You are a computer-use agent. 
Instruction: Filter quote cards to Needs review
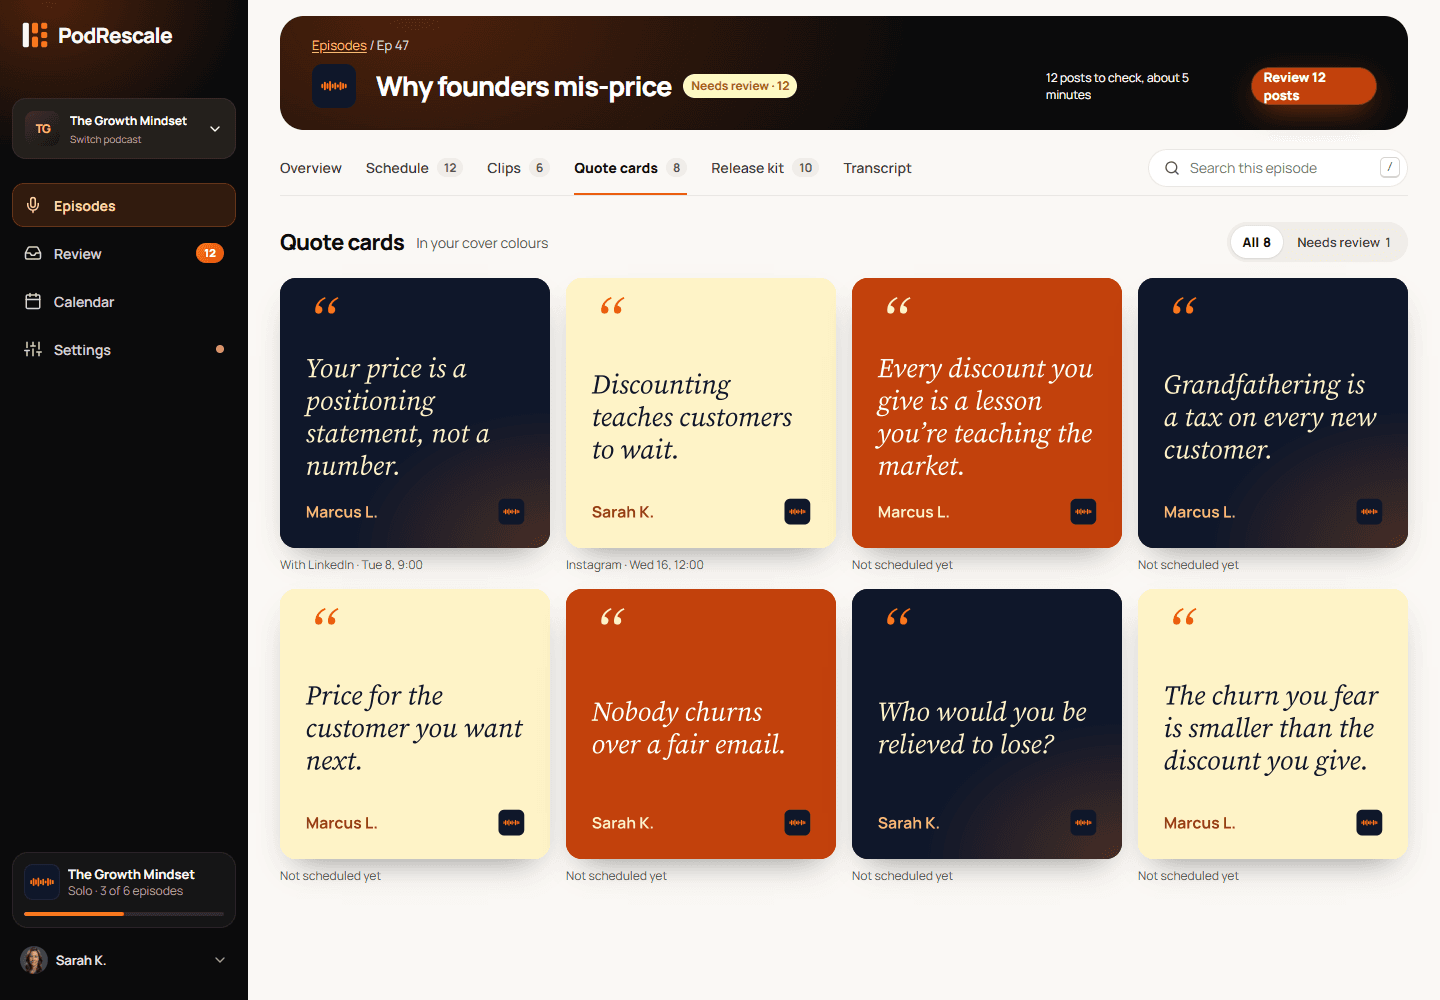point(1343,242)
